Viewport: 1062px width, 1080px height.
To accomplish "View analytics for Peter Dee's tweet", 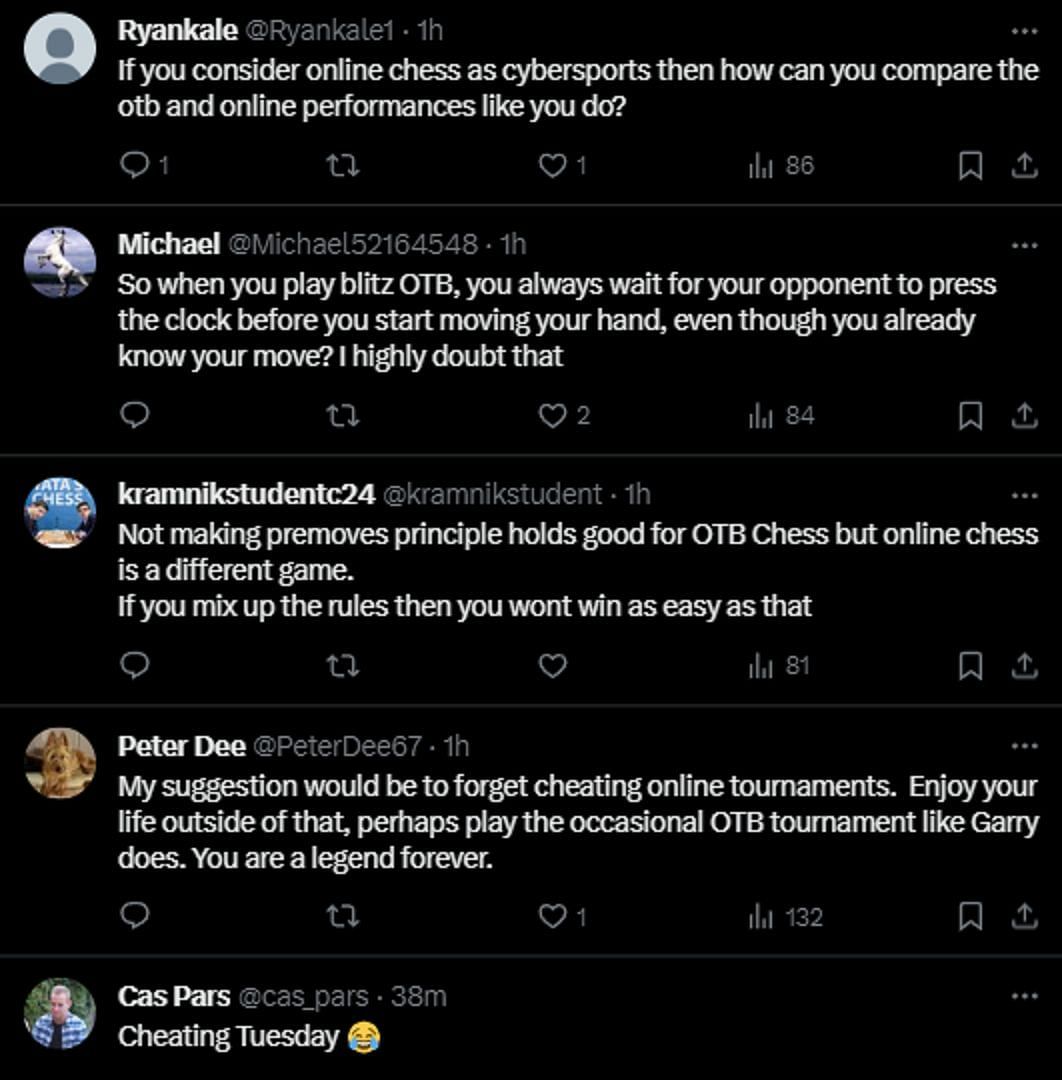I will [785, 916].
